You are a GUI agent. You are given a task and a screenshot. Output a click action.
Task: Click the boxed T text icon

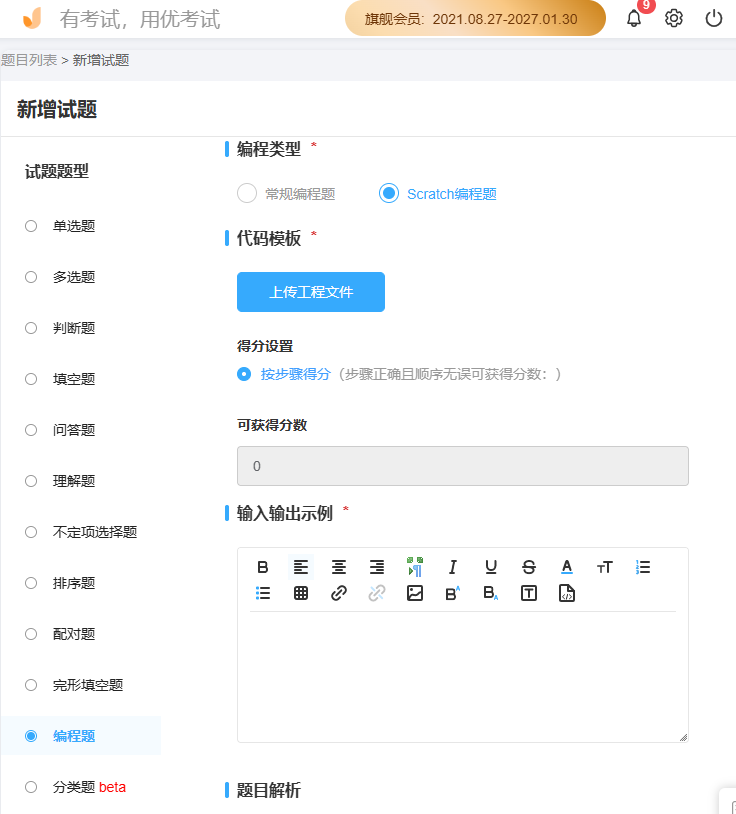coord(529,593)
